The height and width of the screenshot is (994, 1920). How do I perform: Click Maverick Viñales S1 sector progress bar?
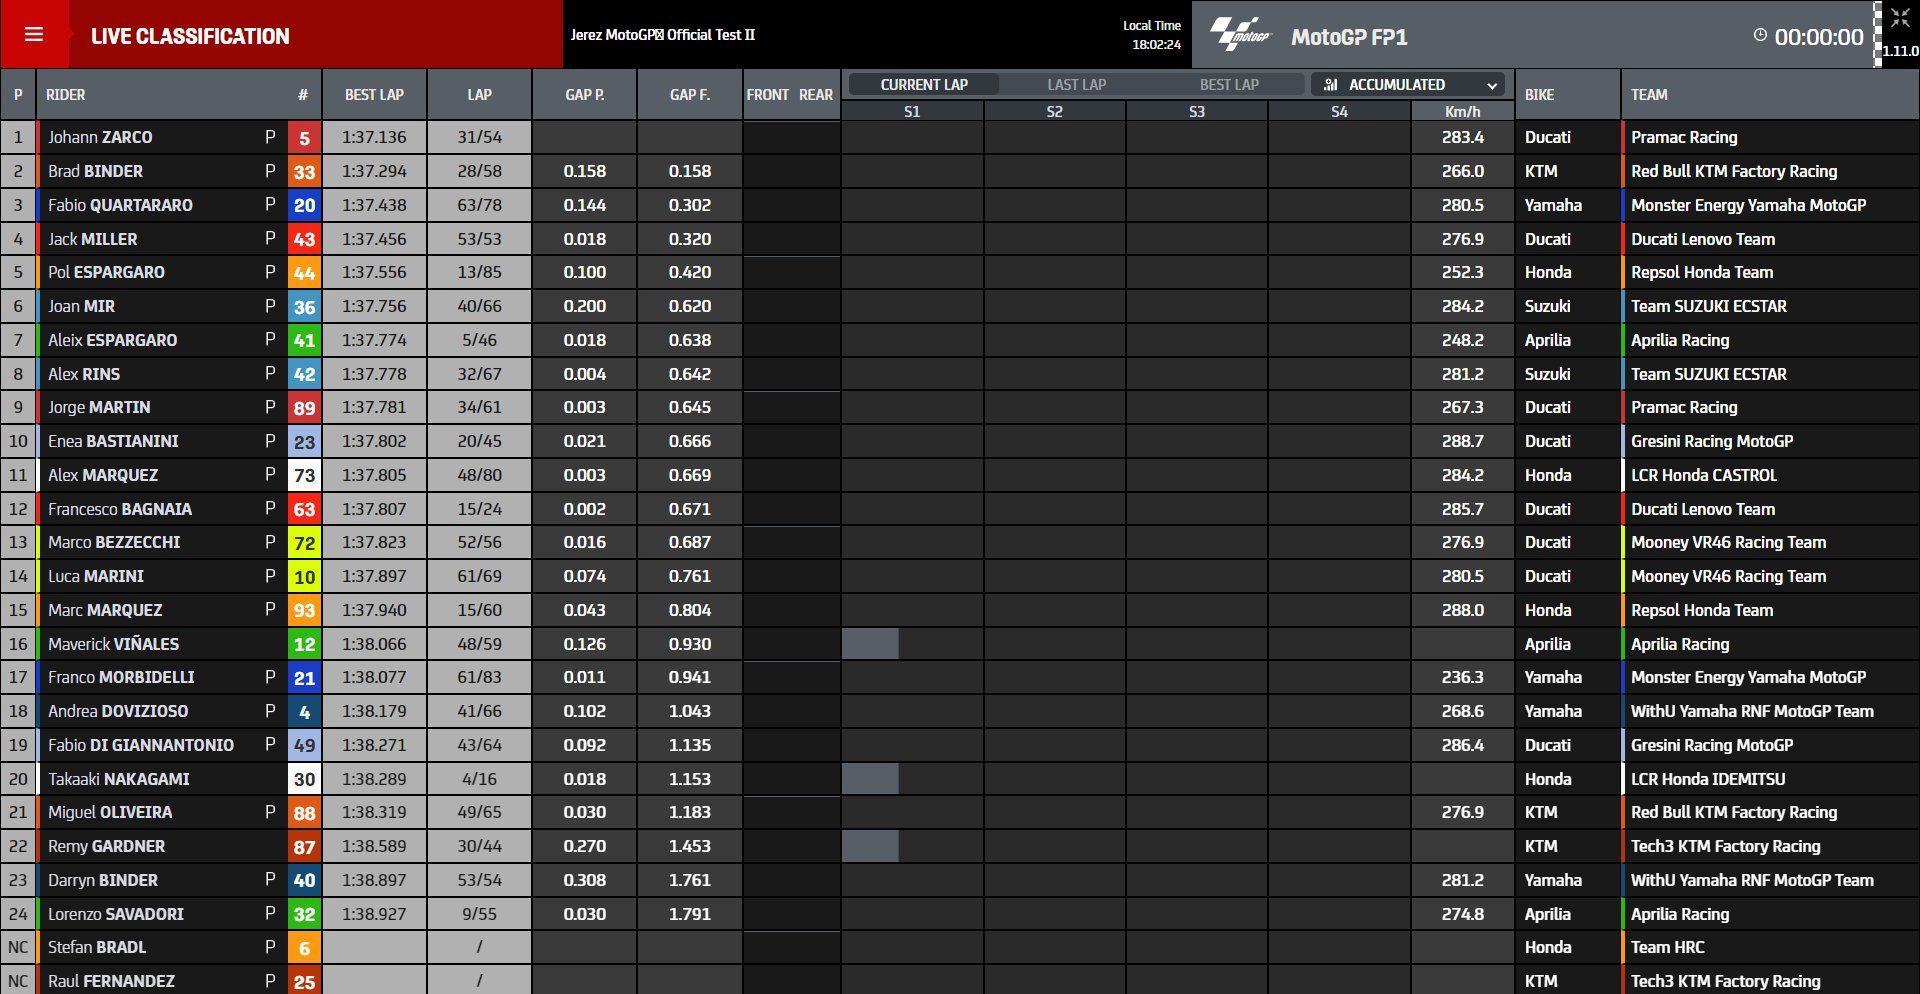(870, 644)
